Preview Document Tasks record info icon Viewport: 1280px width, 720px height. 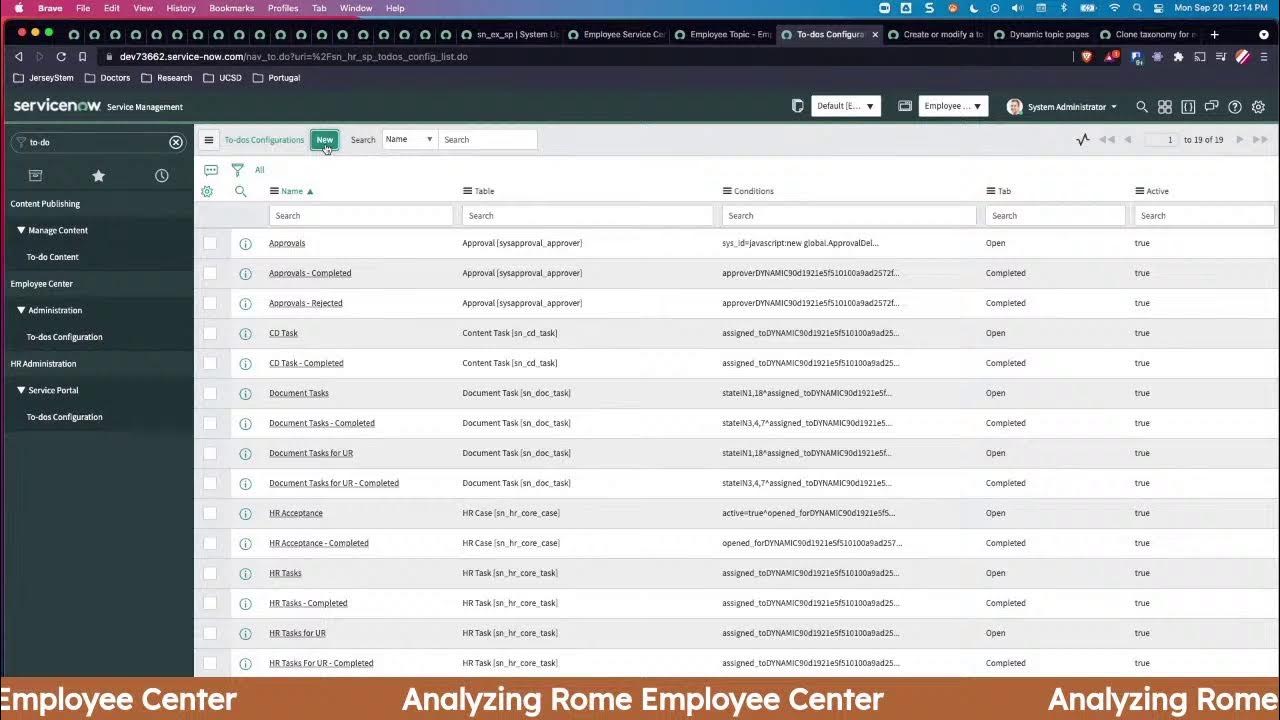point(245,393)
